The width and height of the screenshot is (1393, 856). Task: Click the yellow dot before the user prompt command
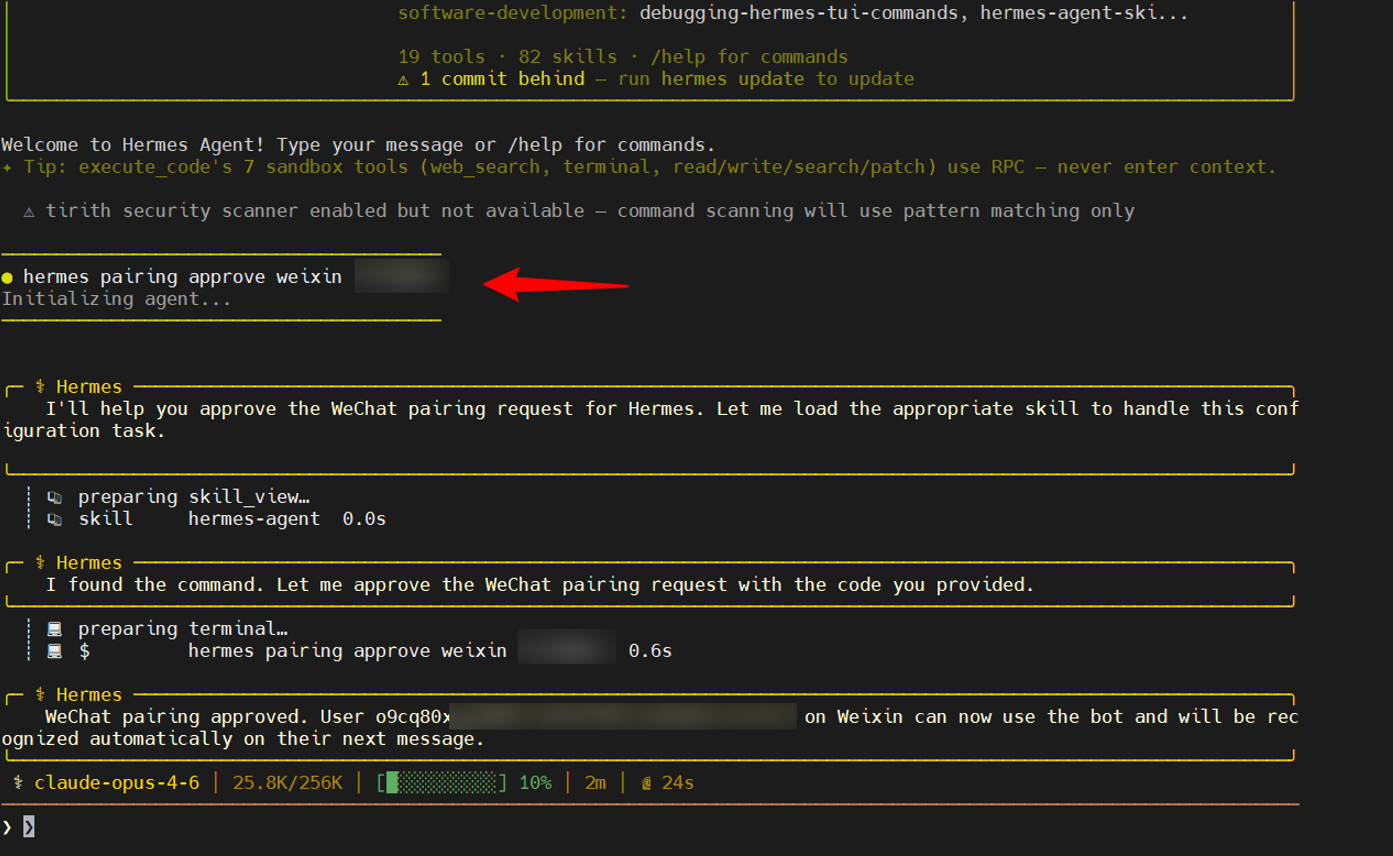pyautogui.click(x=7, y=277)
